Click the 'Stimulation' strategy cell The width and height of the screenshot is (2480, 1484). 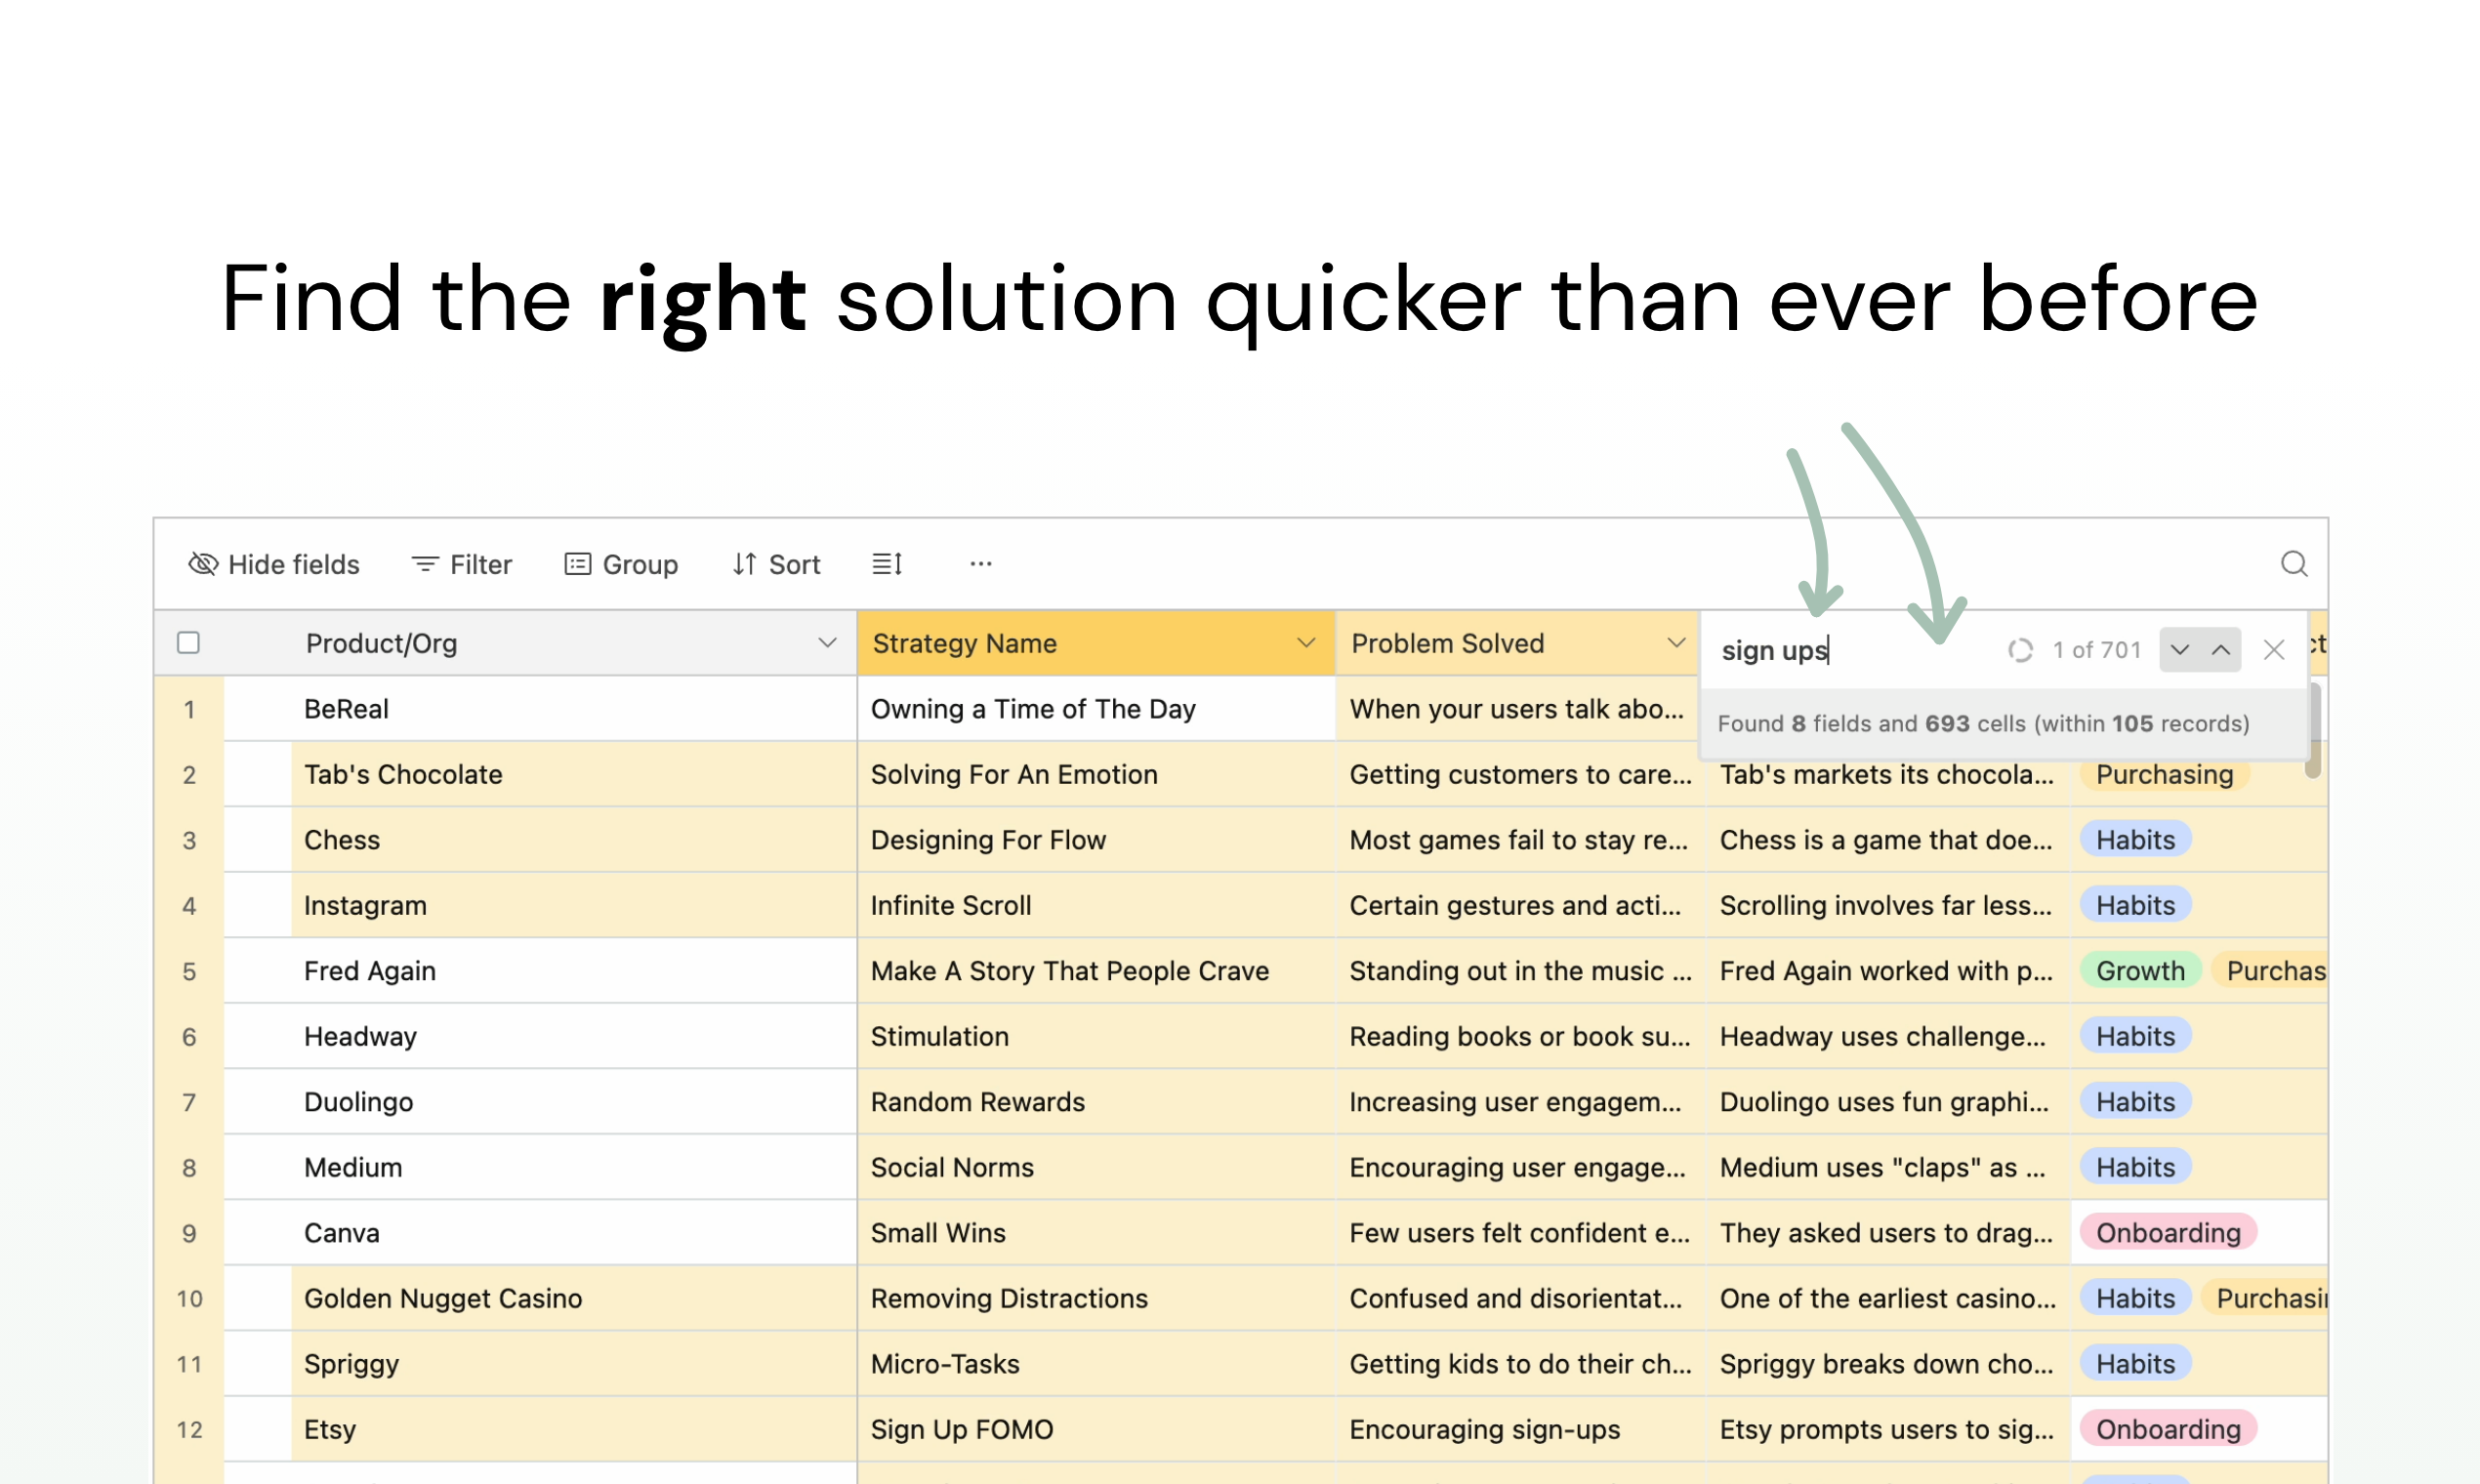[1096, 1036]
